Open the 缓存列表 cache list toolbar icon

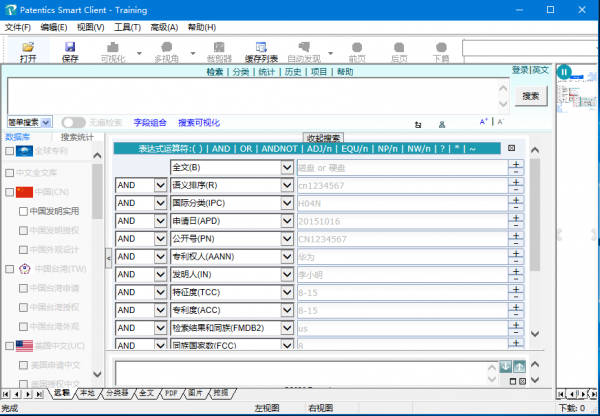click(x=261, y=47)
